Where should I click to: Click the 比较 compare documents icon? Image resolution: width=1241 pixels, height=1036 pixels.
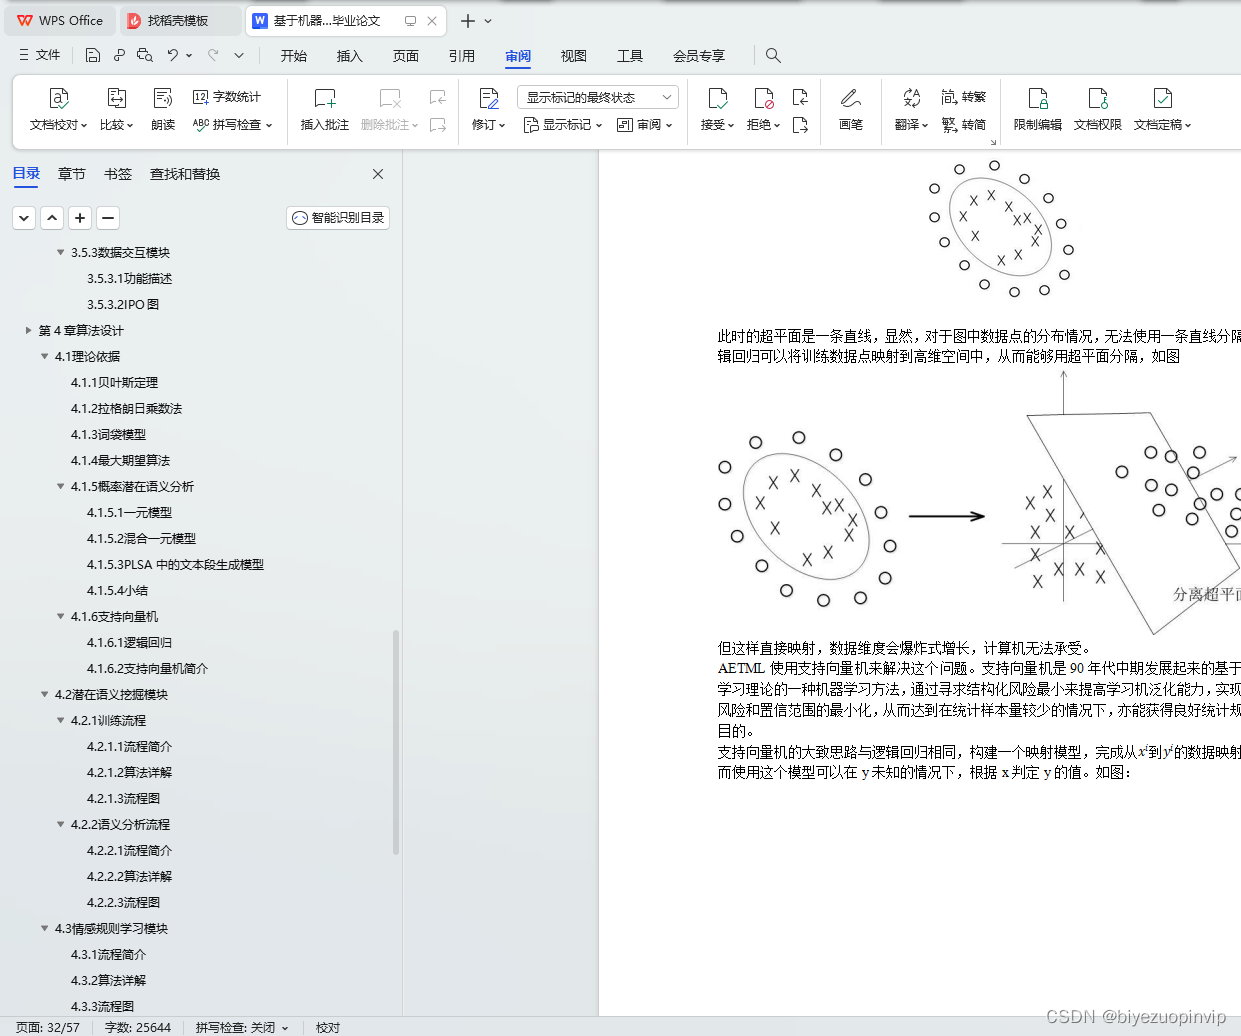(116, 98)
